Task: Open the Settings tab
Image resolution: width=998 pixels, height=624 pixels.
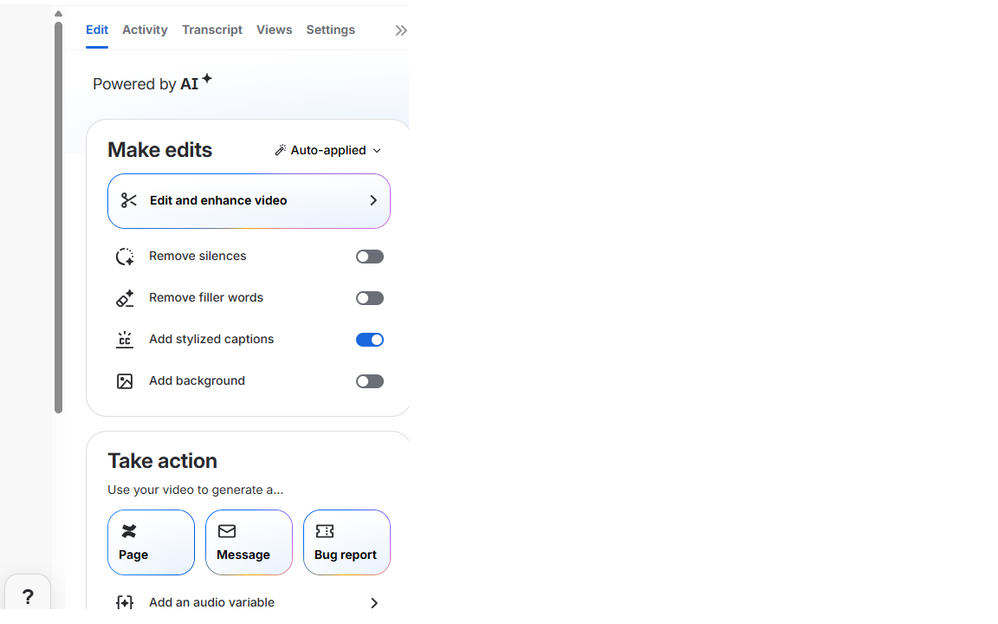Action: click(330, 30)
